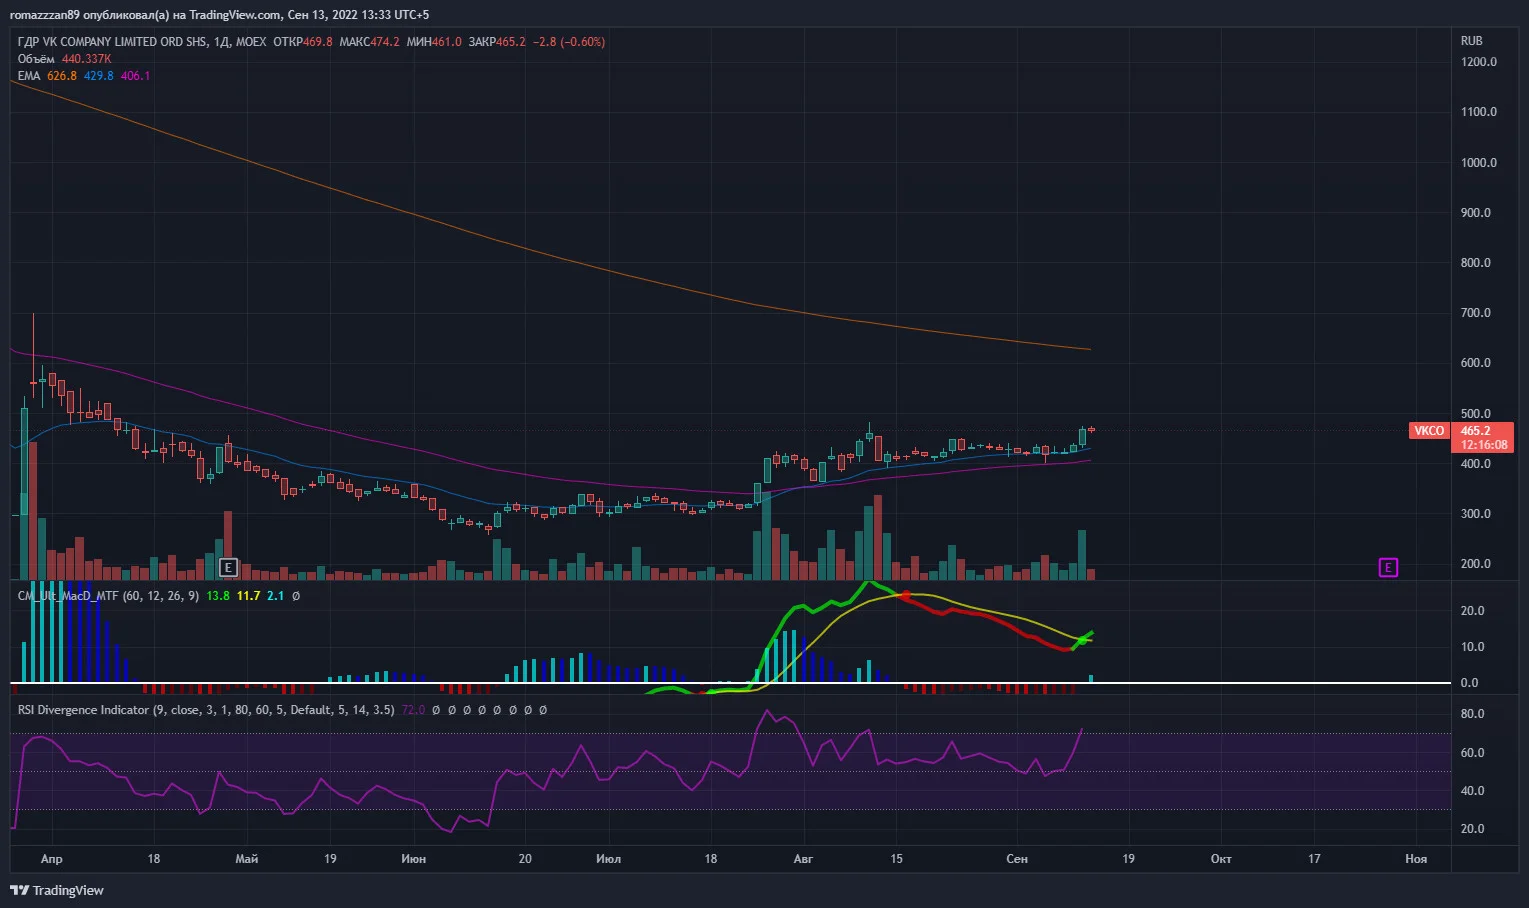This screenshot has width=1529, height=908.
Task: Click the 80.0 label on RSI scale
Action: tap(1472, 714)
